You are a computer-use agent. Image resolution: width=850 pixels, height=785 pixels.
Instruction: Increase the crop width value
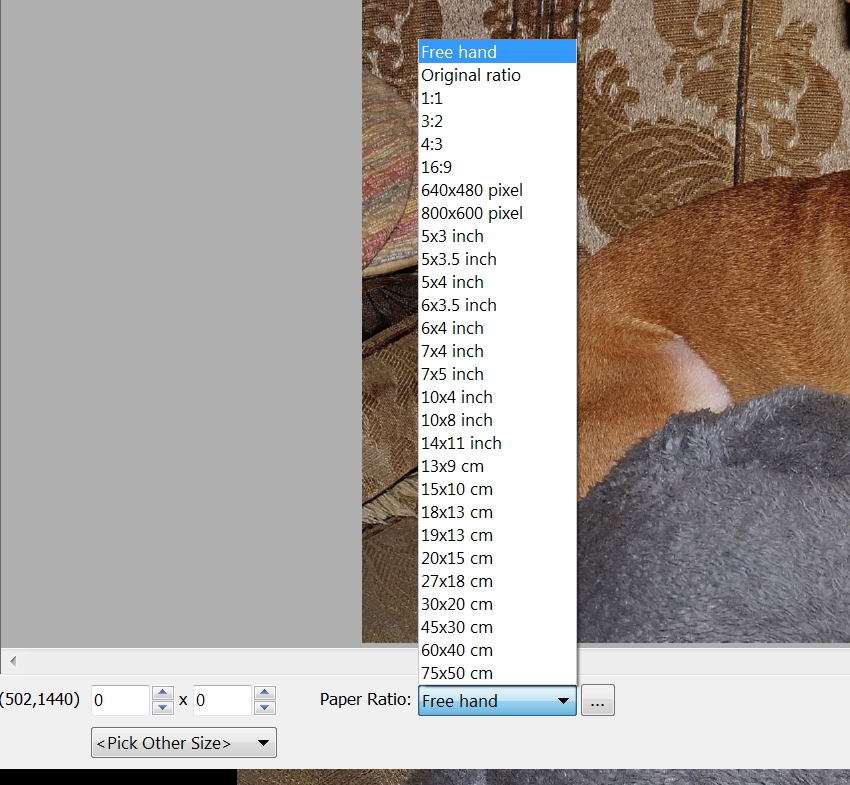point(162,693)
